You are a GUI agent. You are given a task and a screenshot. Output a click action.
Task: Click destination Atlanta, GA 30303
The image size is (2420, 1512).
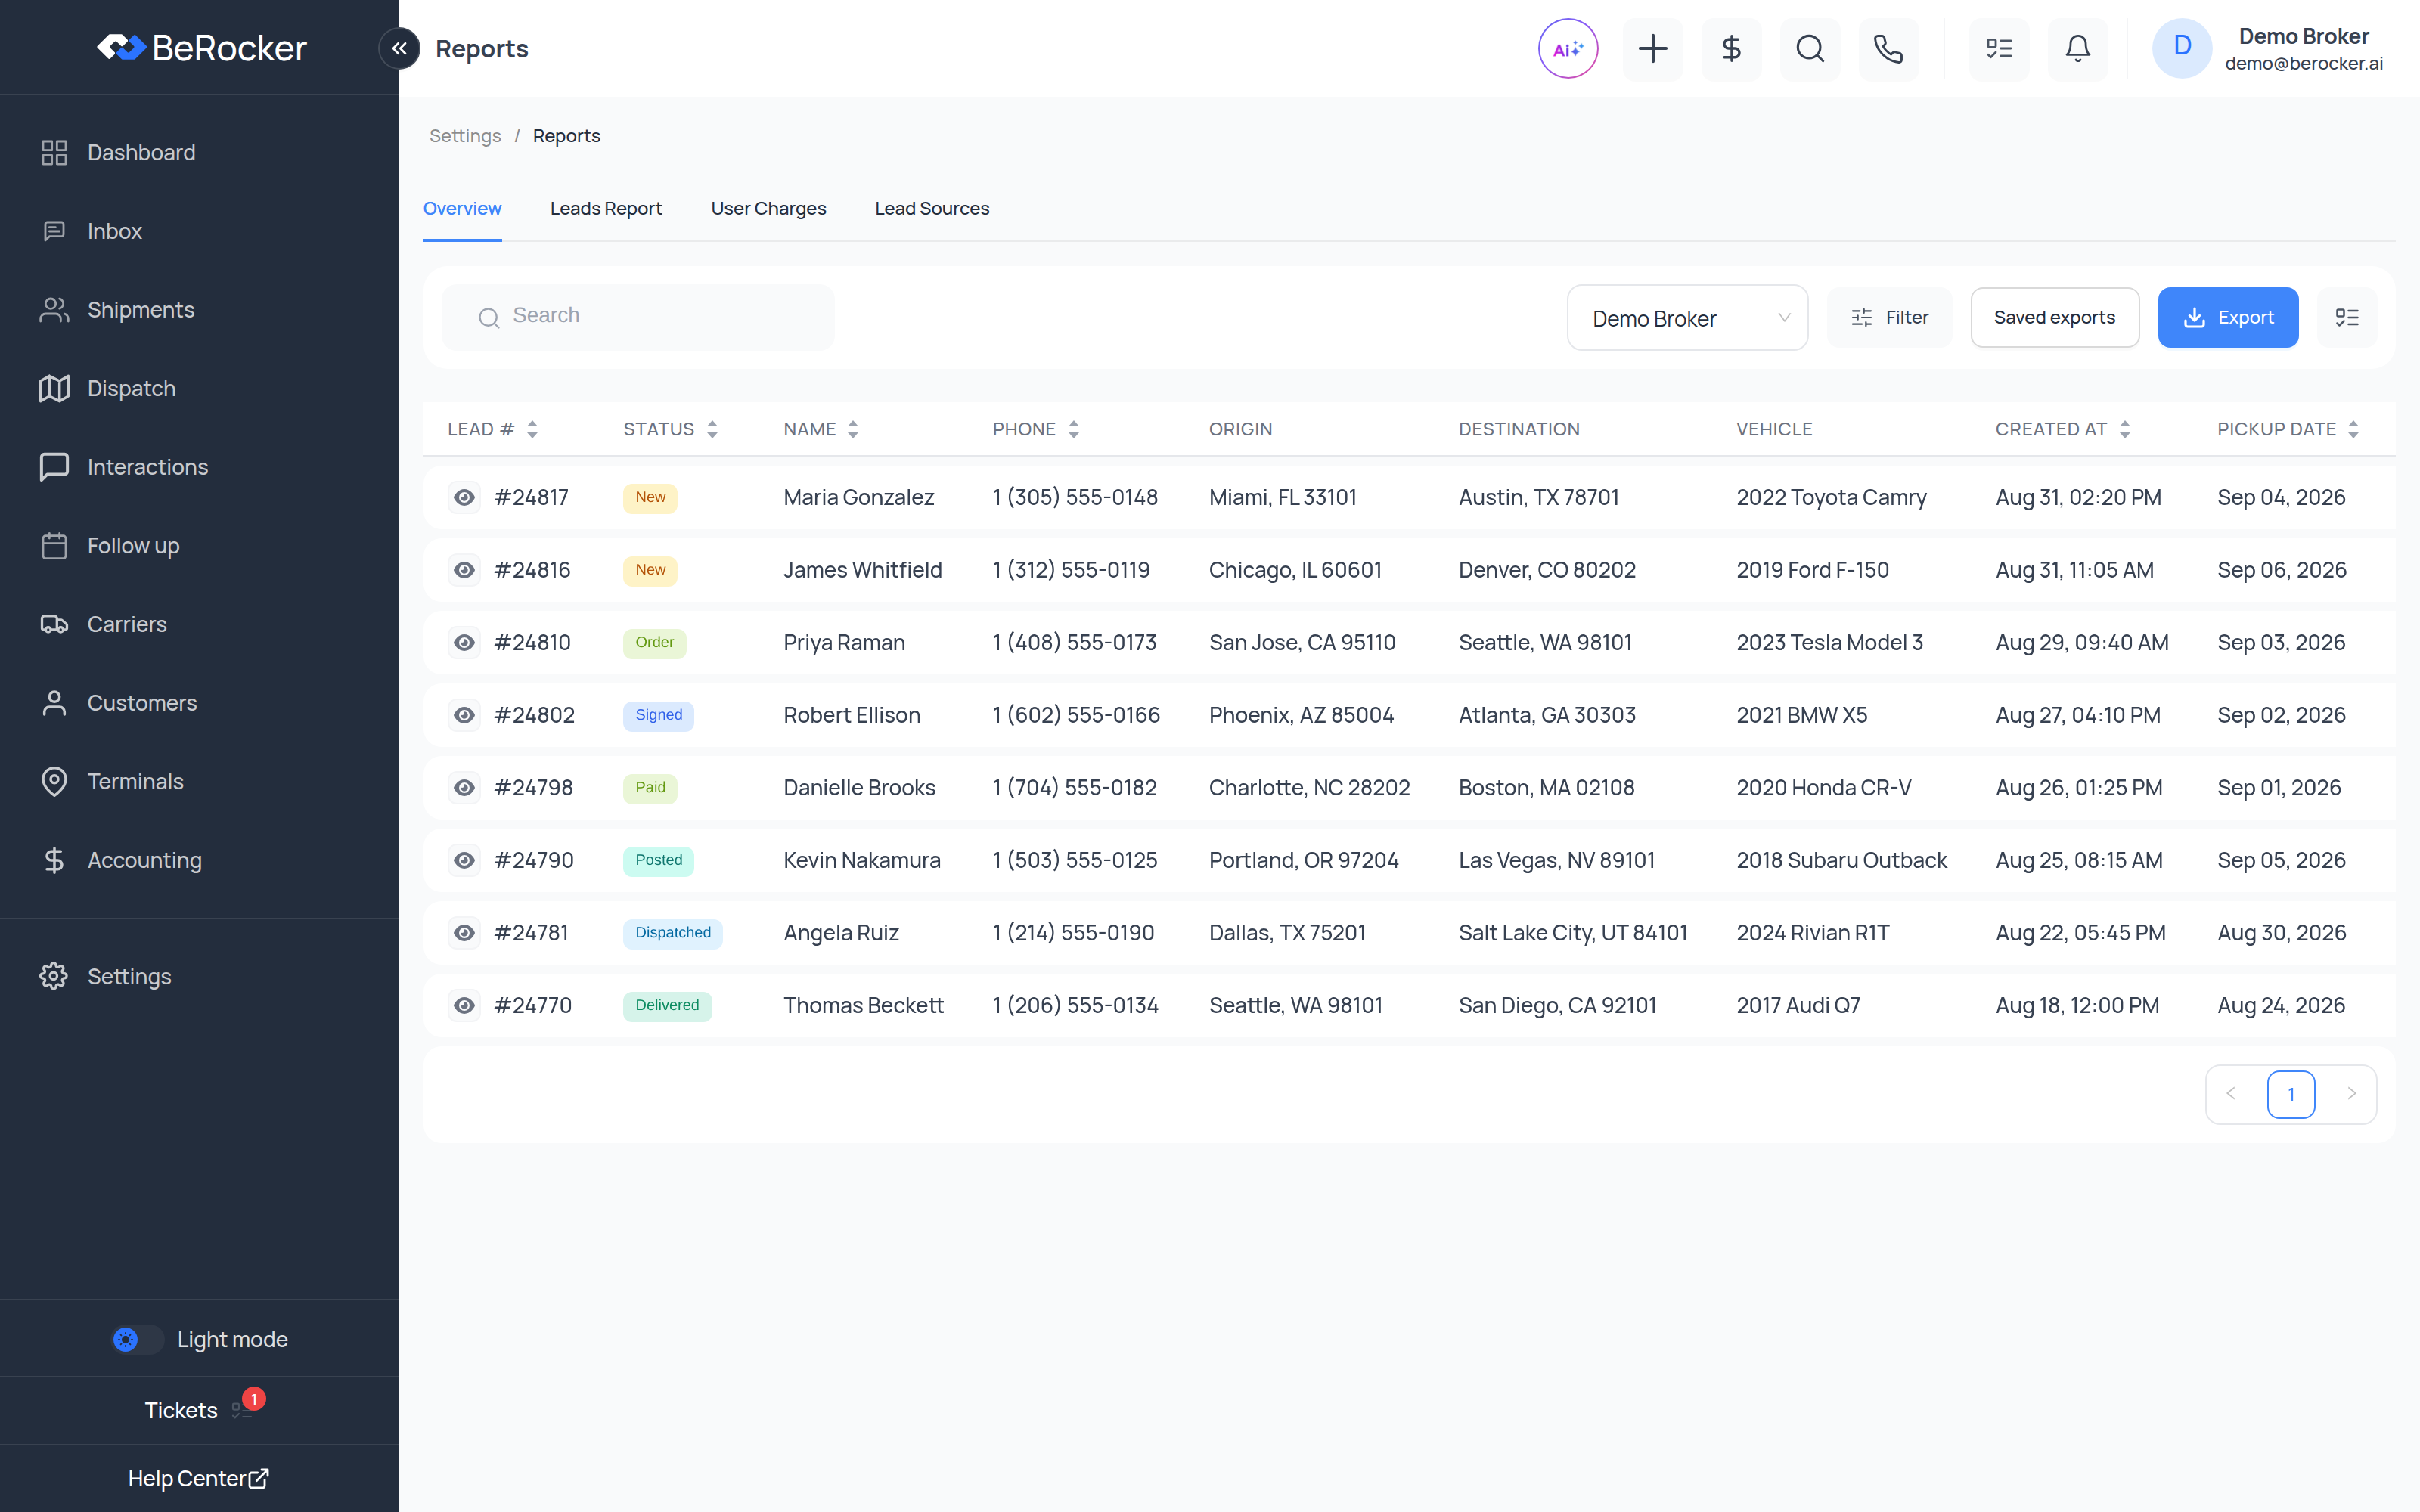1546,715
